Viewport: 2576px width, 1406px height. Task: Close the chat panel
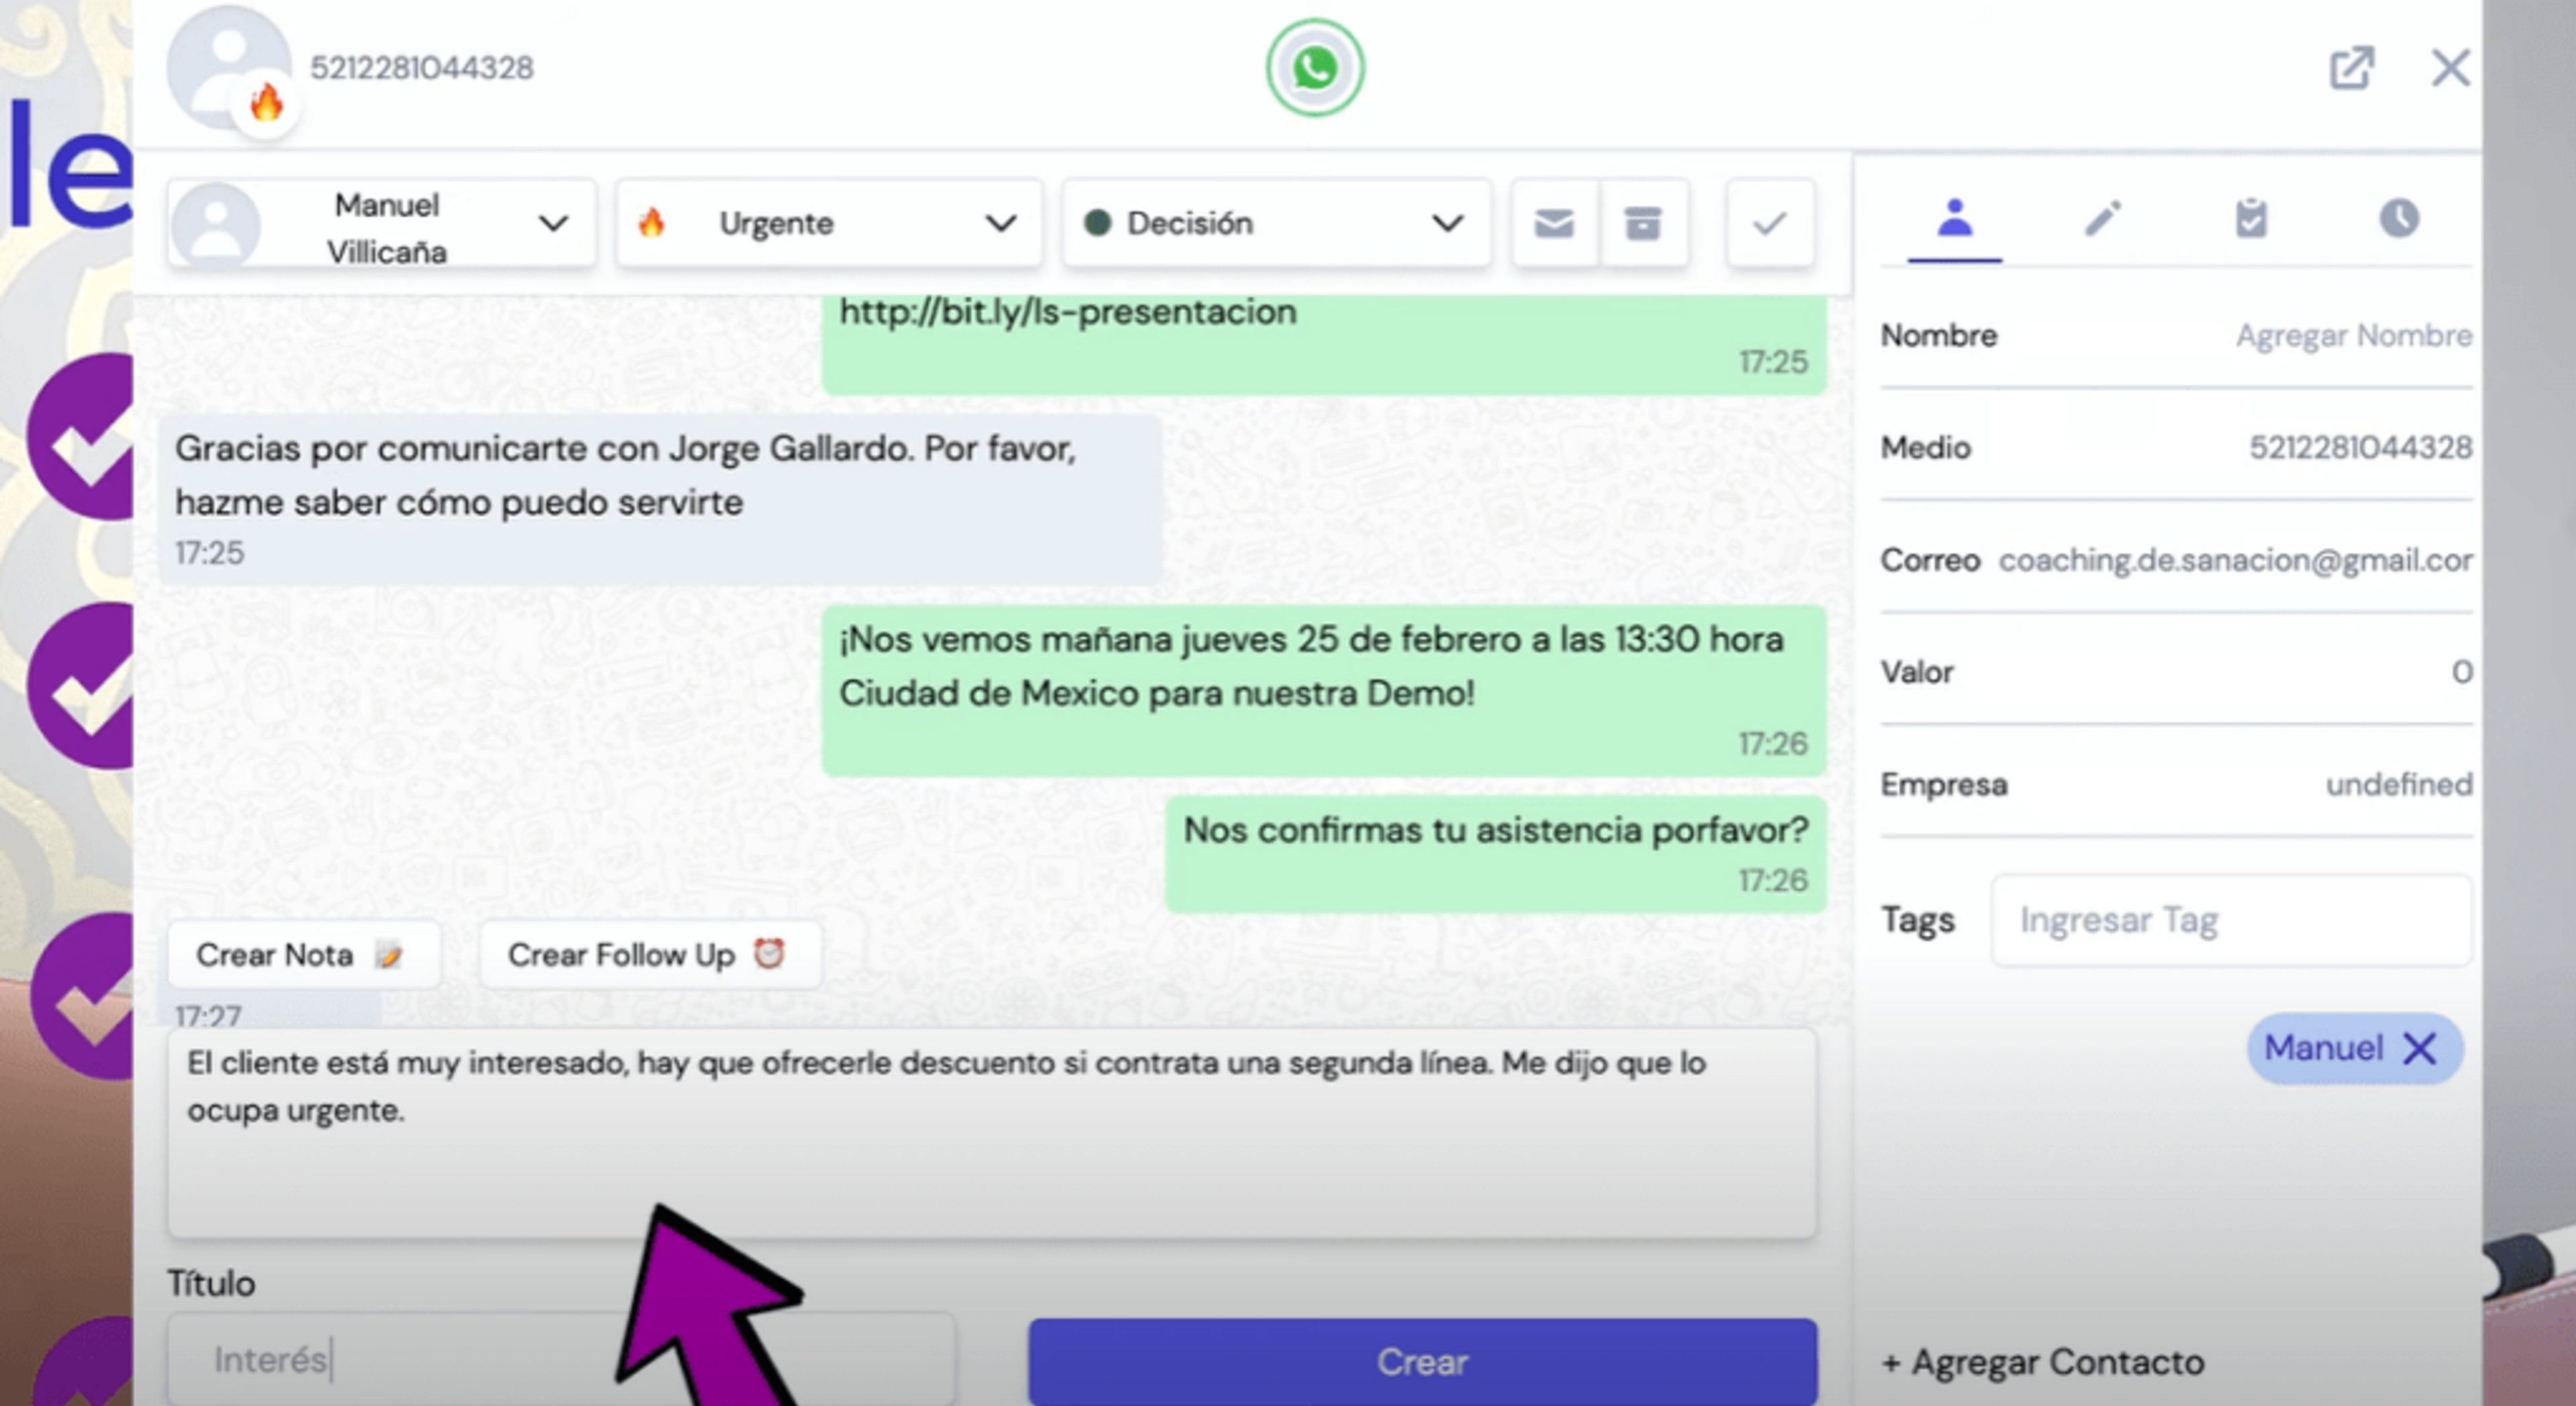coord(2450,68)
